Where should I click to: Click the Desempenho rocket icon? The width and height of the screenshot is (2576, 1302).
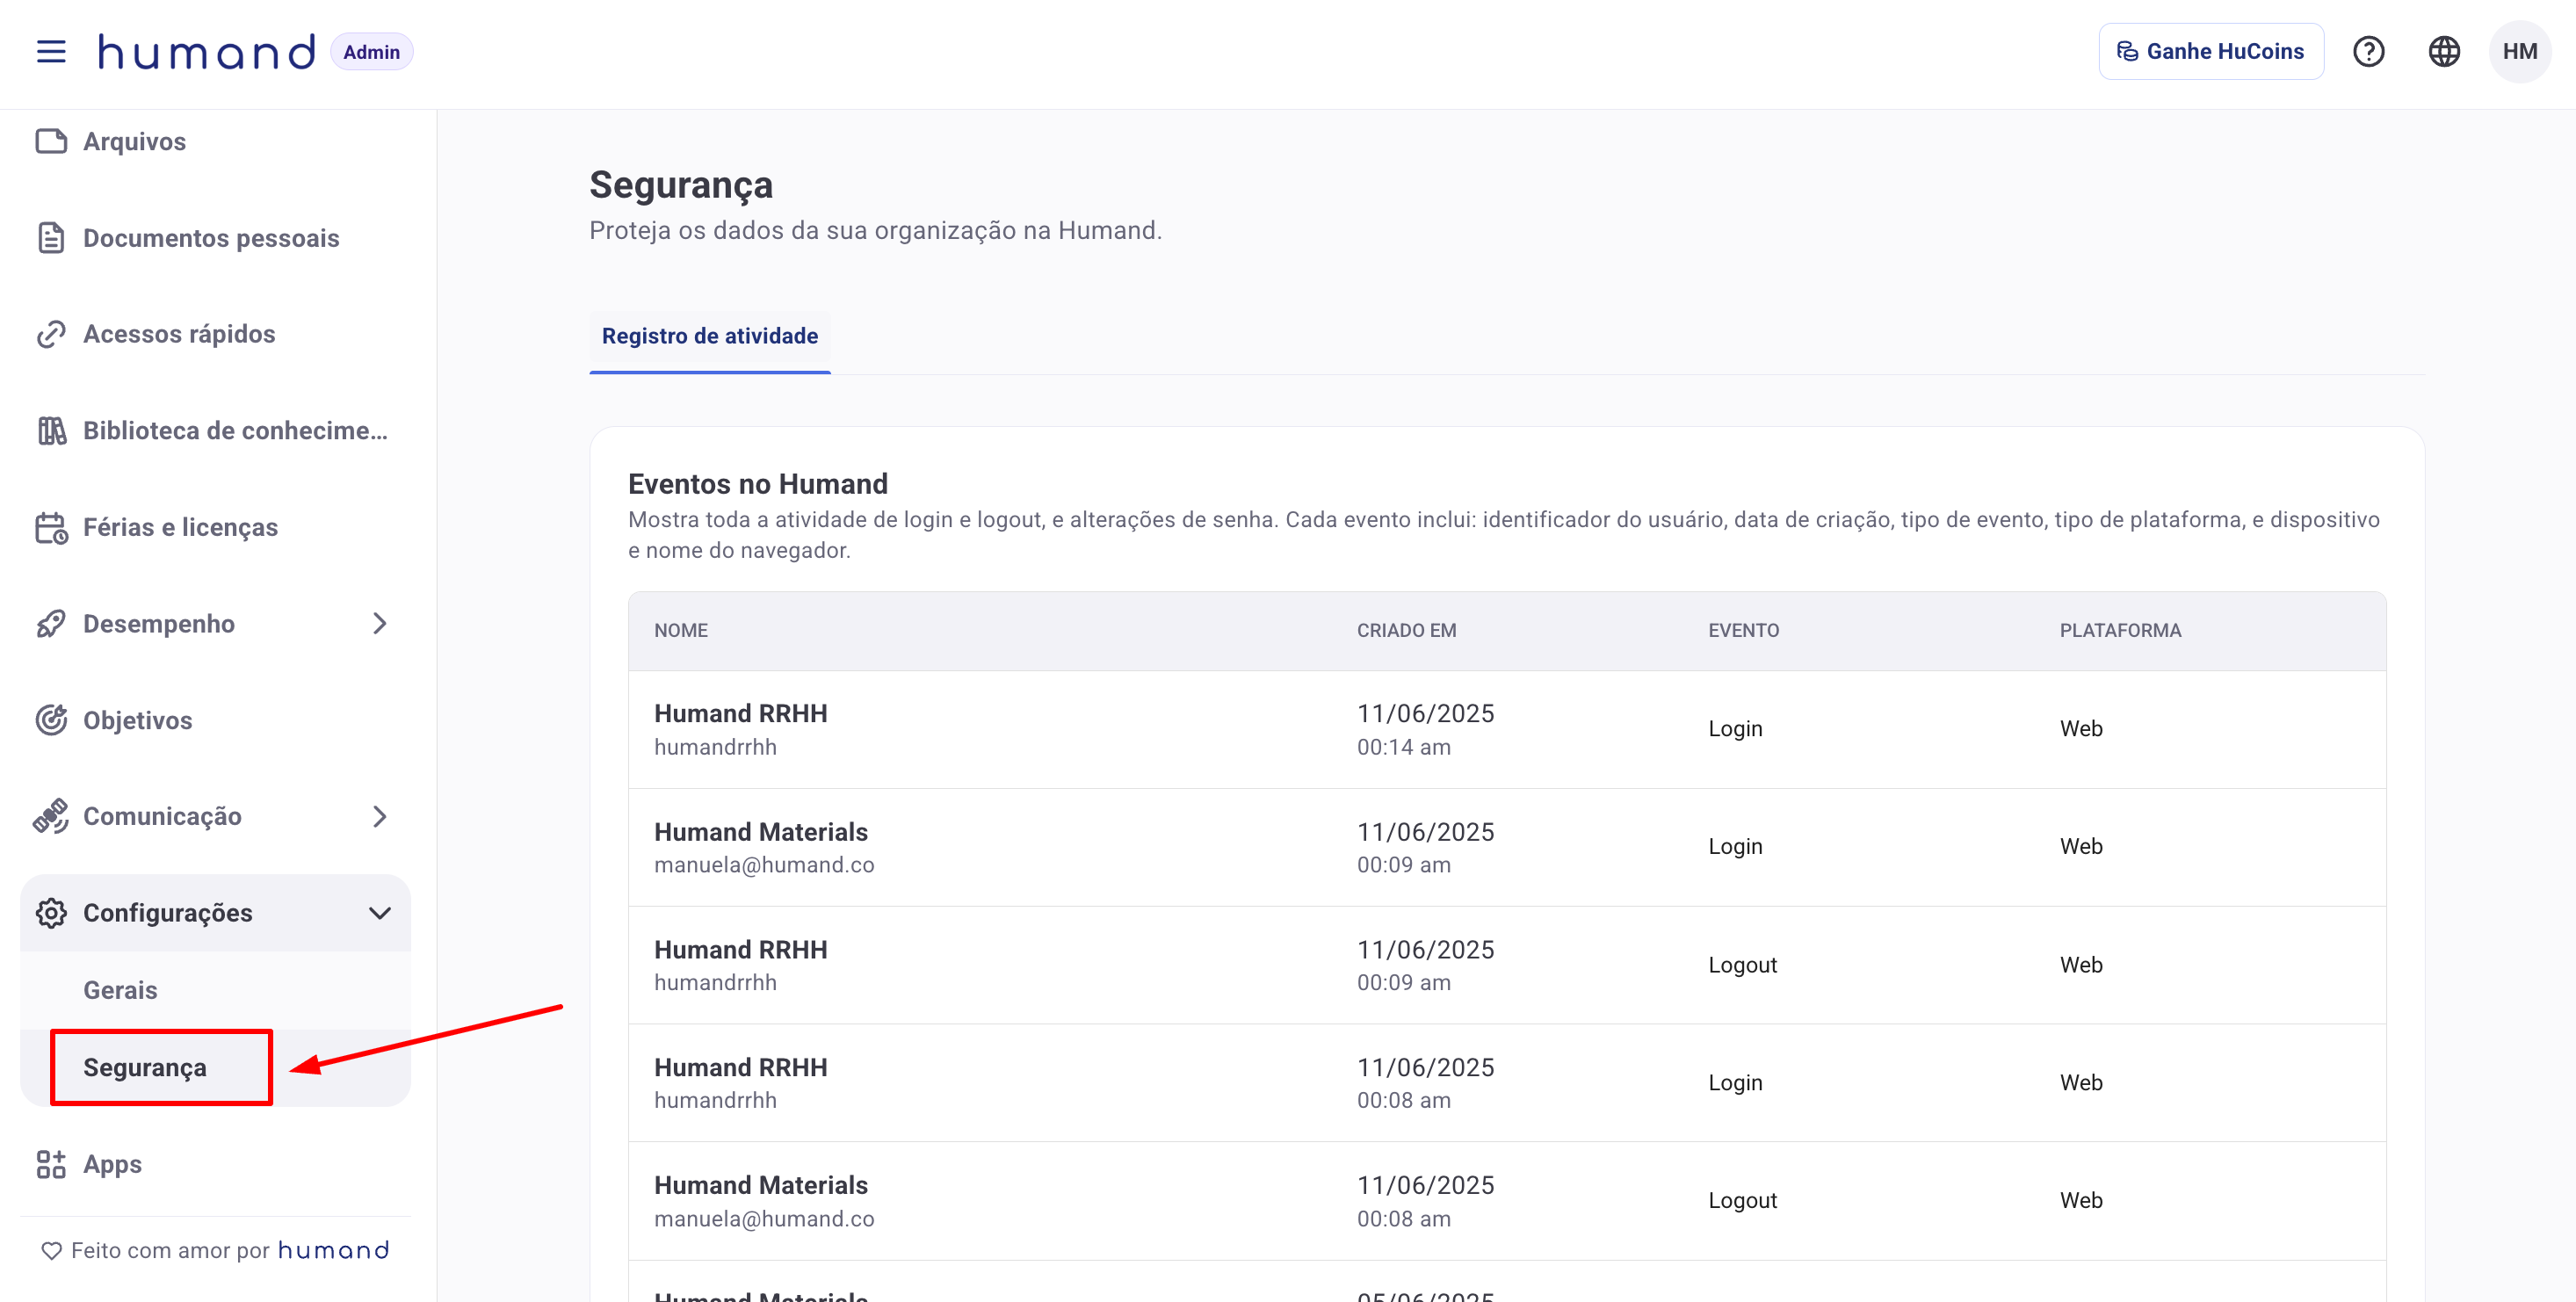point(51,624)
